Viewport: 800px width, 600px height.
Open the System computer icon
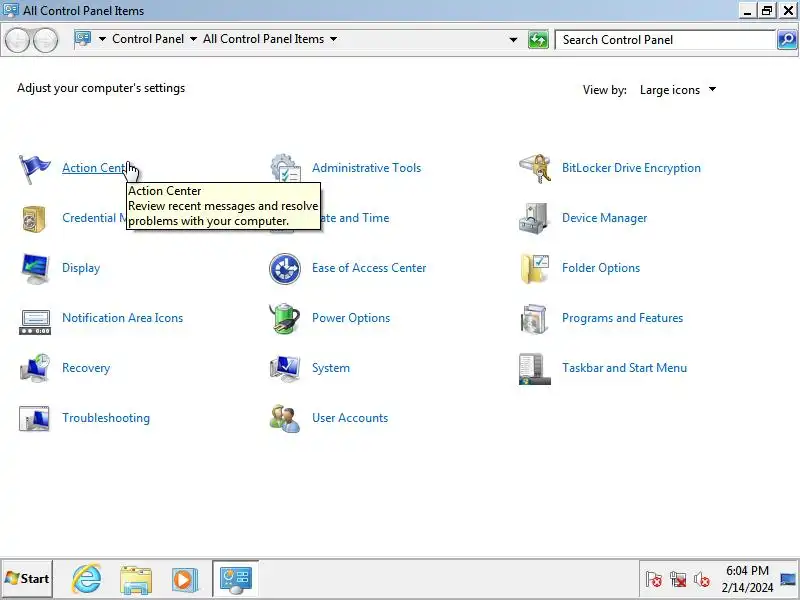[285, 368]
